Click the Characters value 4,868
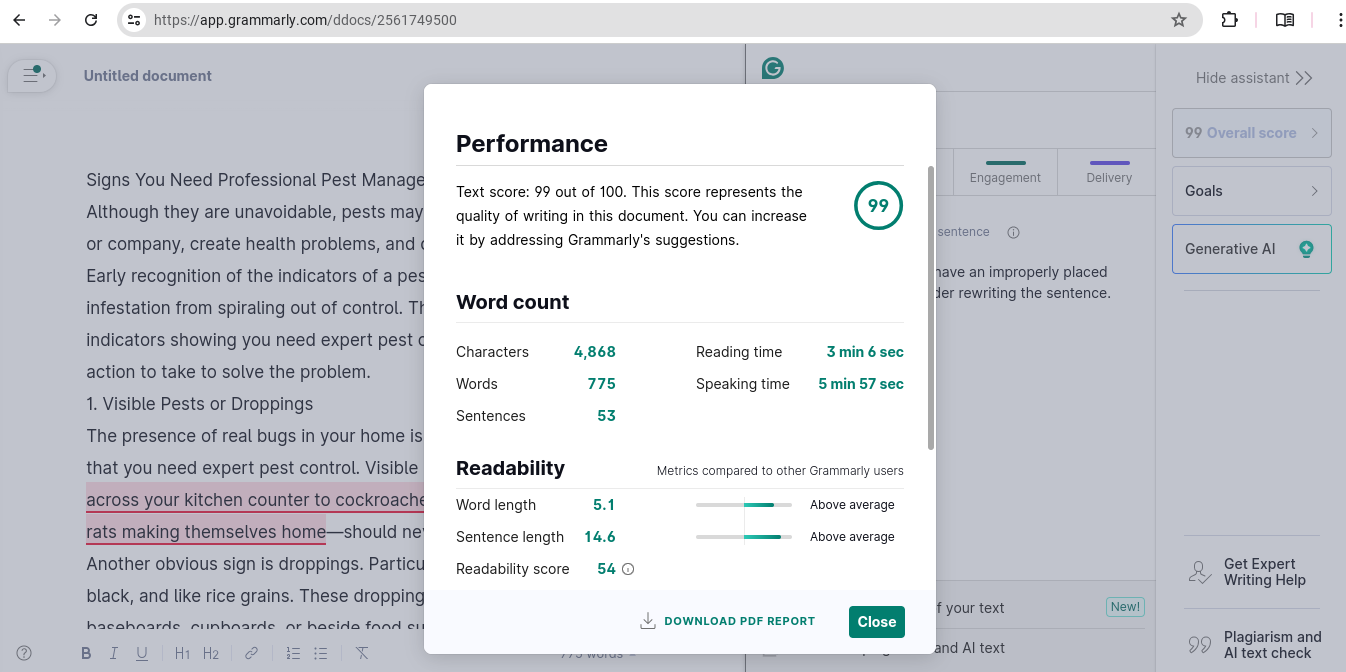 (x=595, y=352)
